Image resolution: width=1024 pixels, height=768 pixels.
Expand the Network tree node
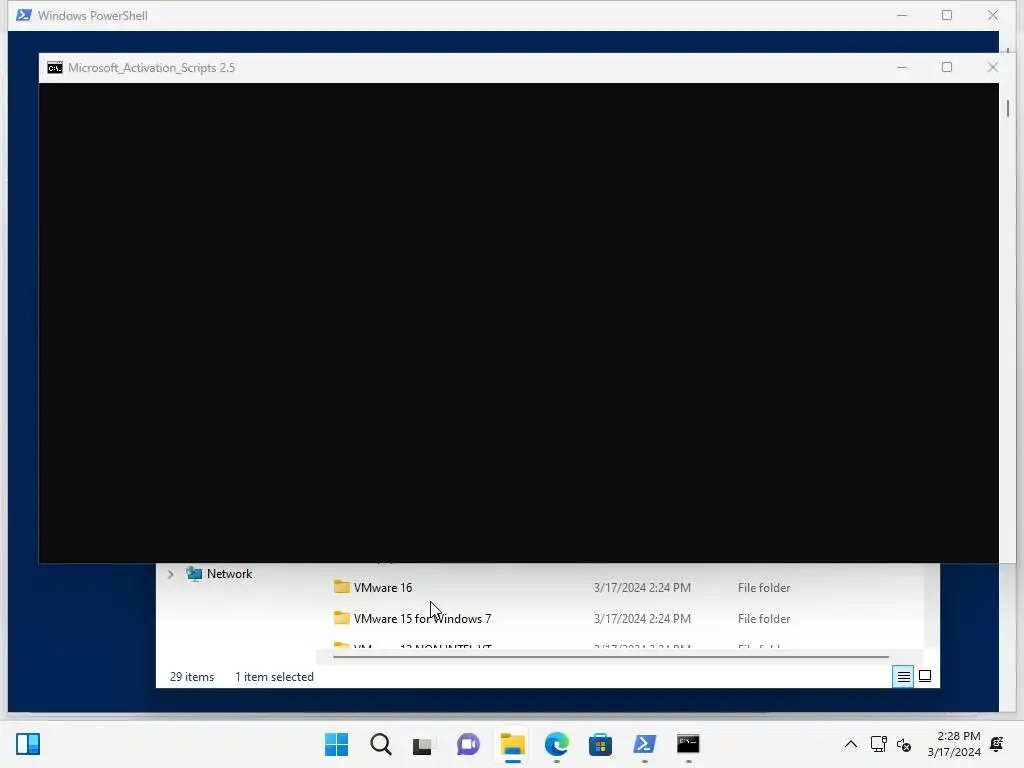(x=170, y=574)
